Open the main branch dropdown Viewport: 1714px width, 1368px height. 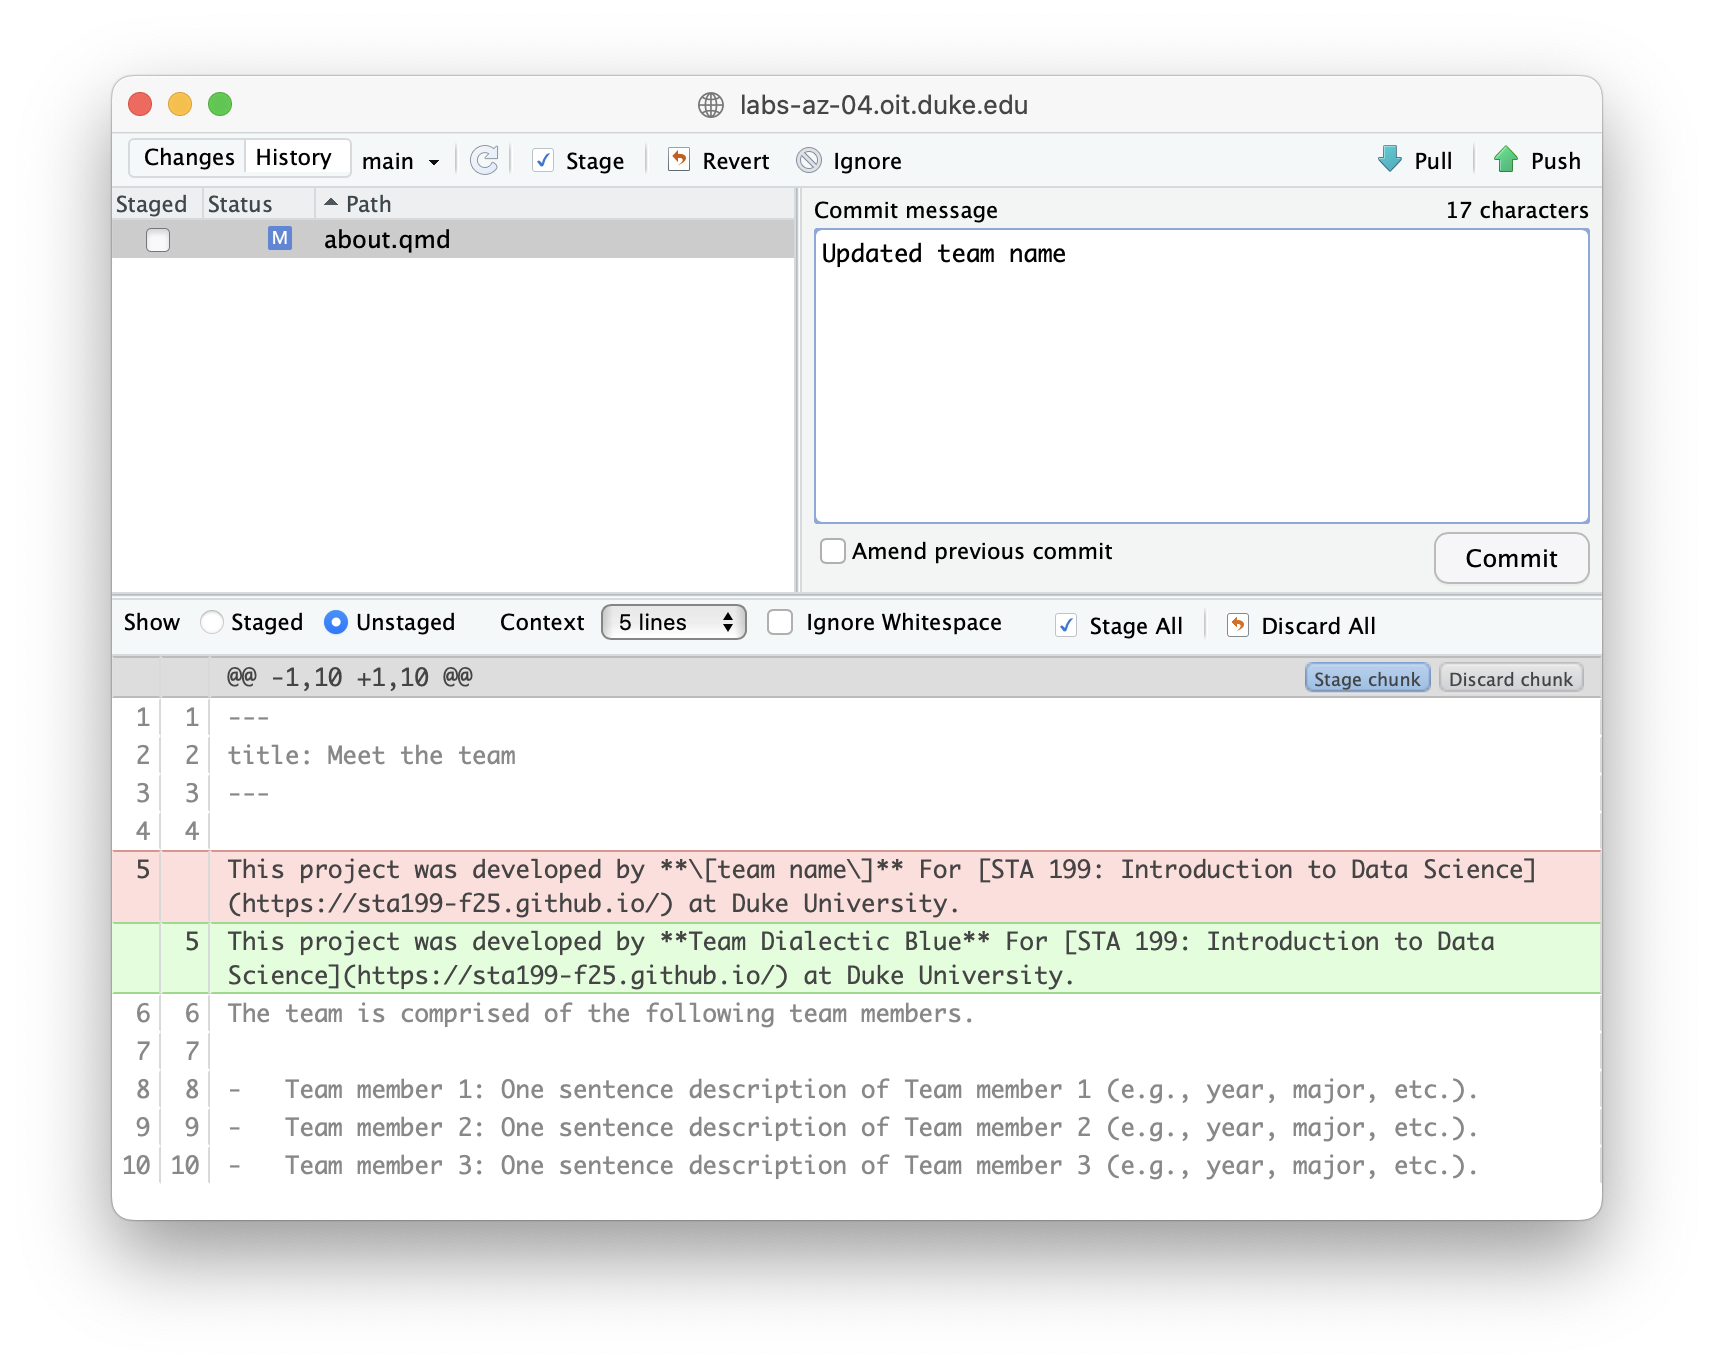tap(401, 161)
